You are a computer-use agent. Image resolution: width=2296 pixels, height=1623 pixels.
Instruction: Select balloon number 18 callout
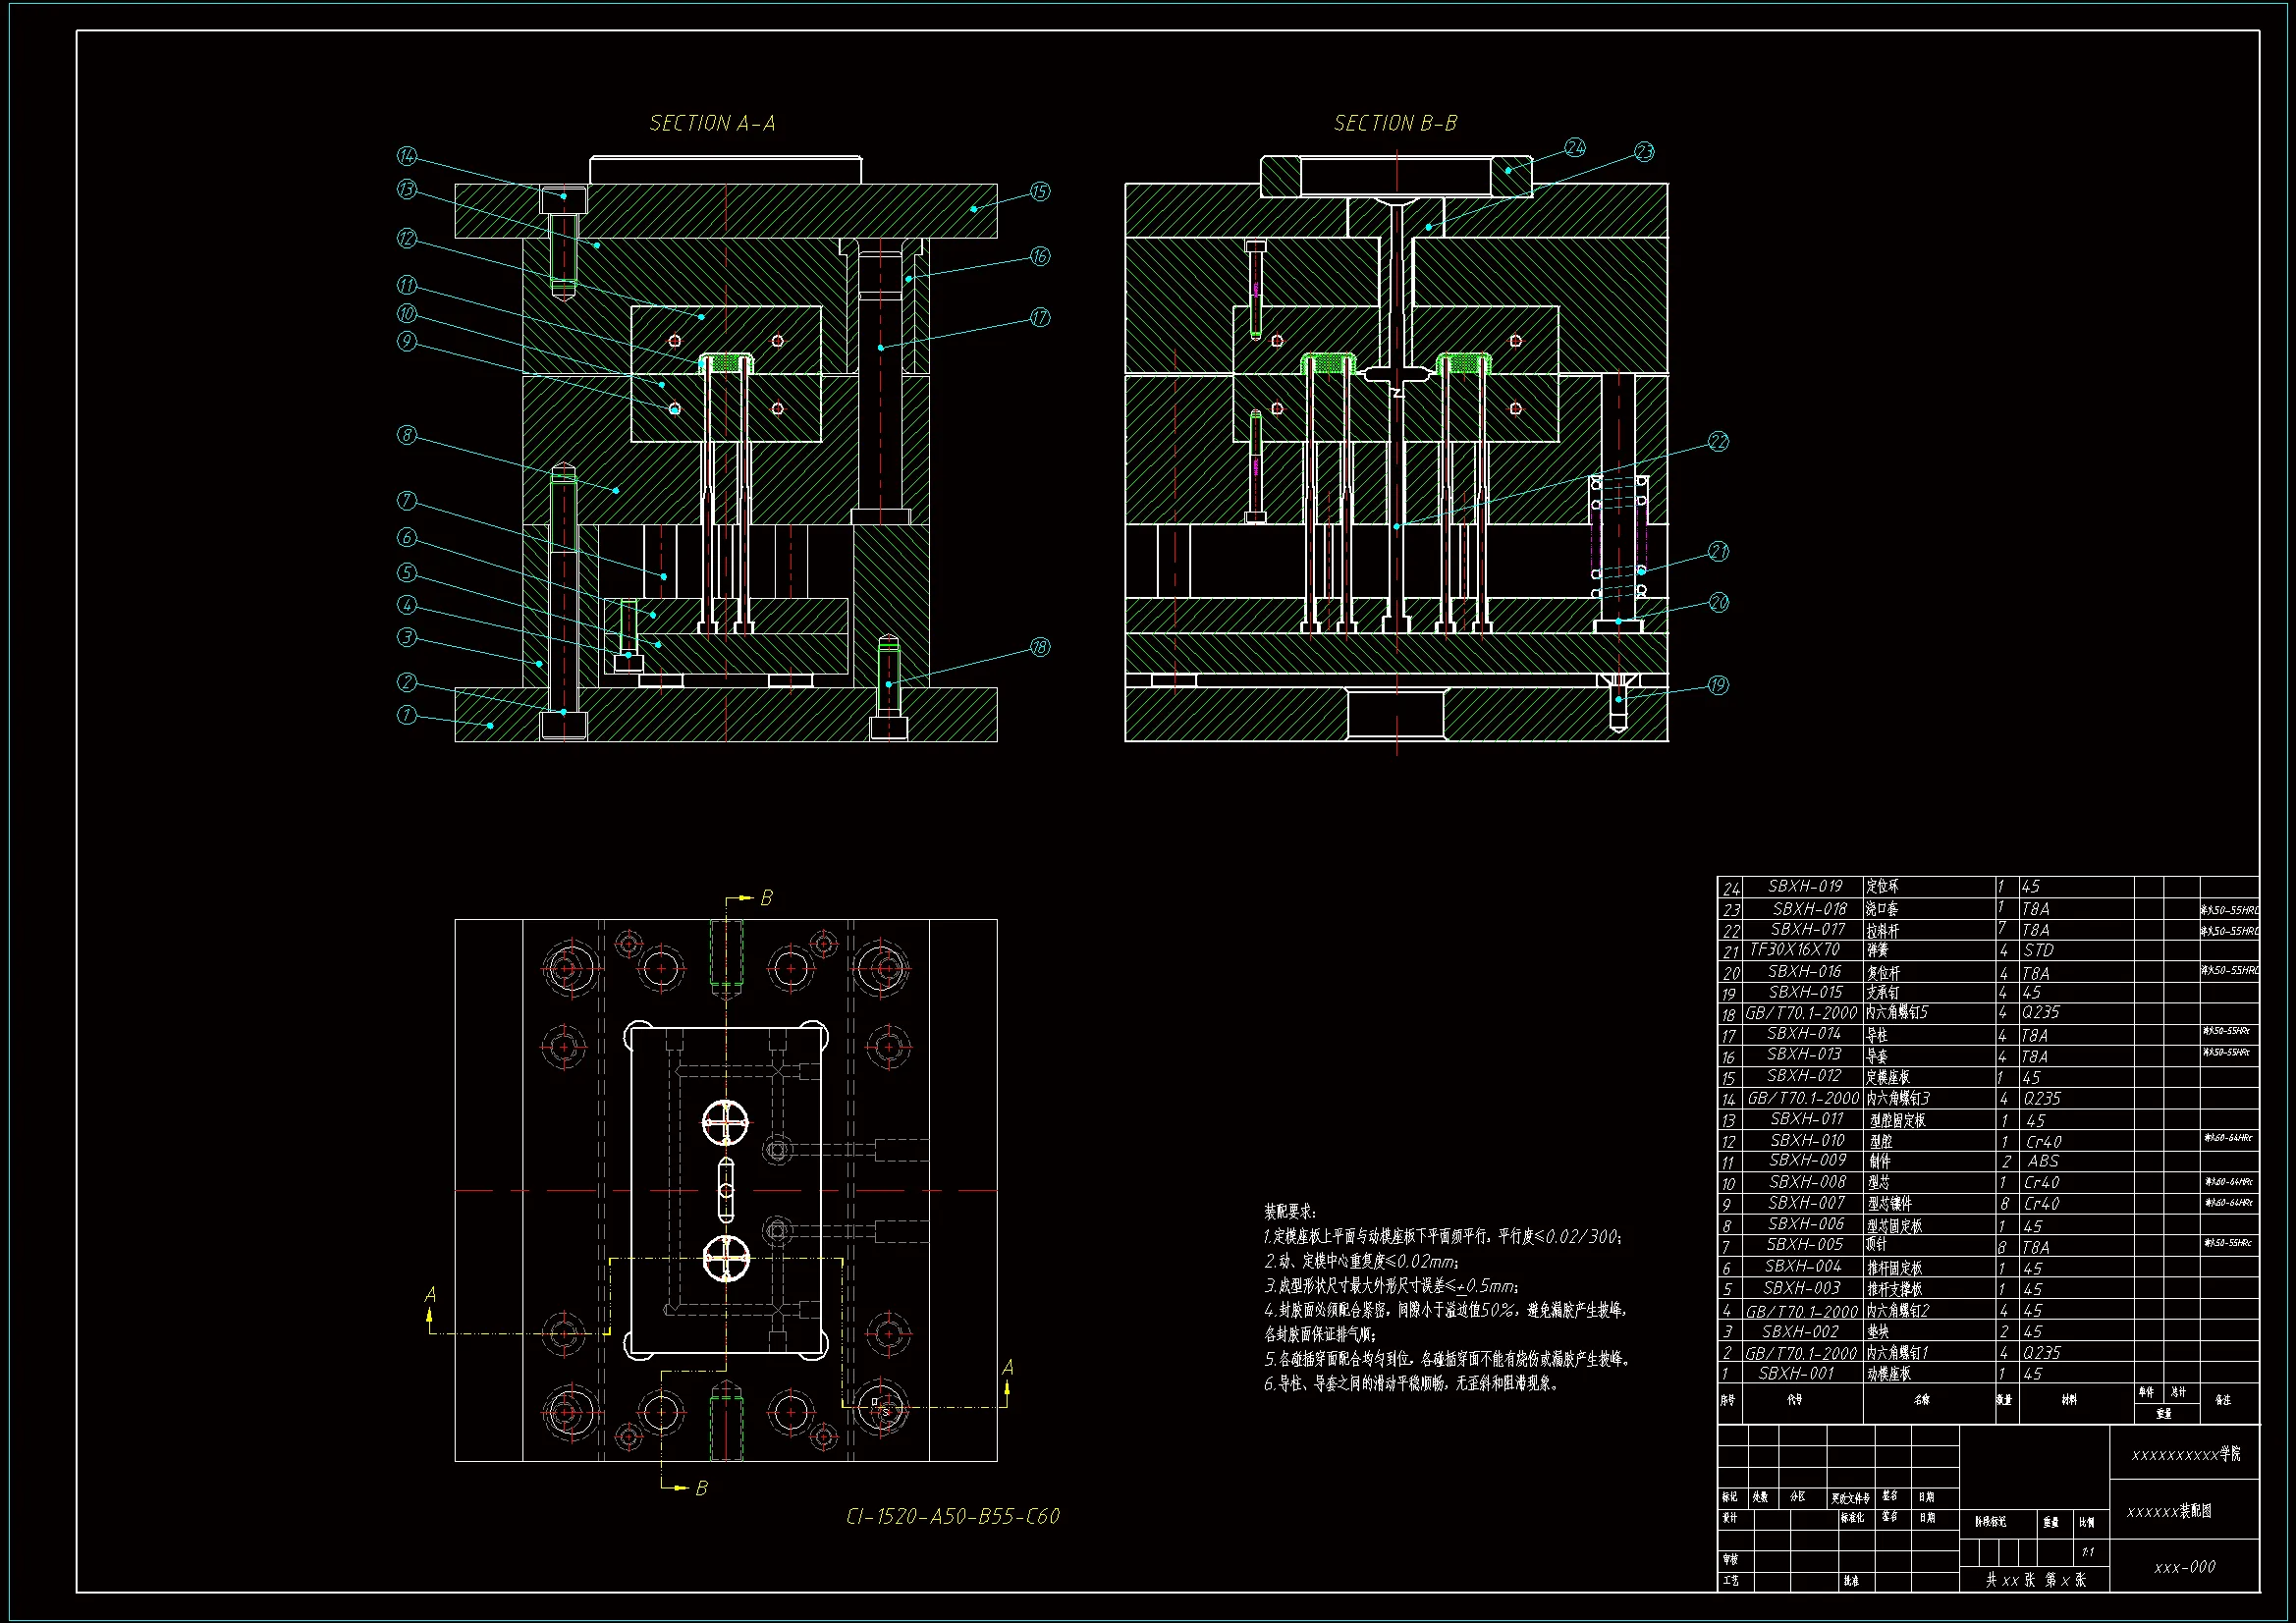tap(1040, 647)
